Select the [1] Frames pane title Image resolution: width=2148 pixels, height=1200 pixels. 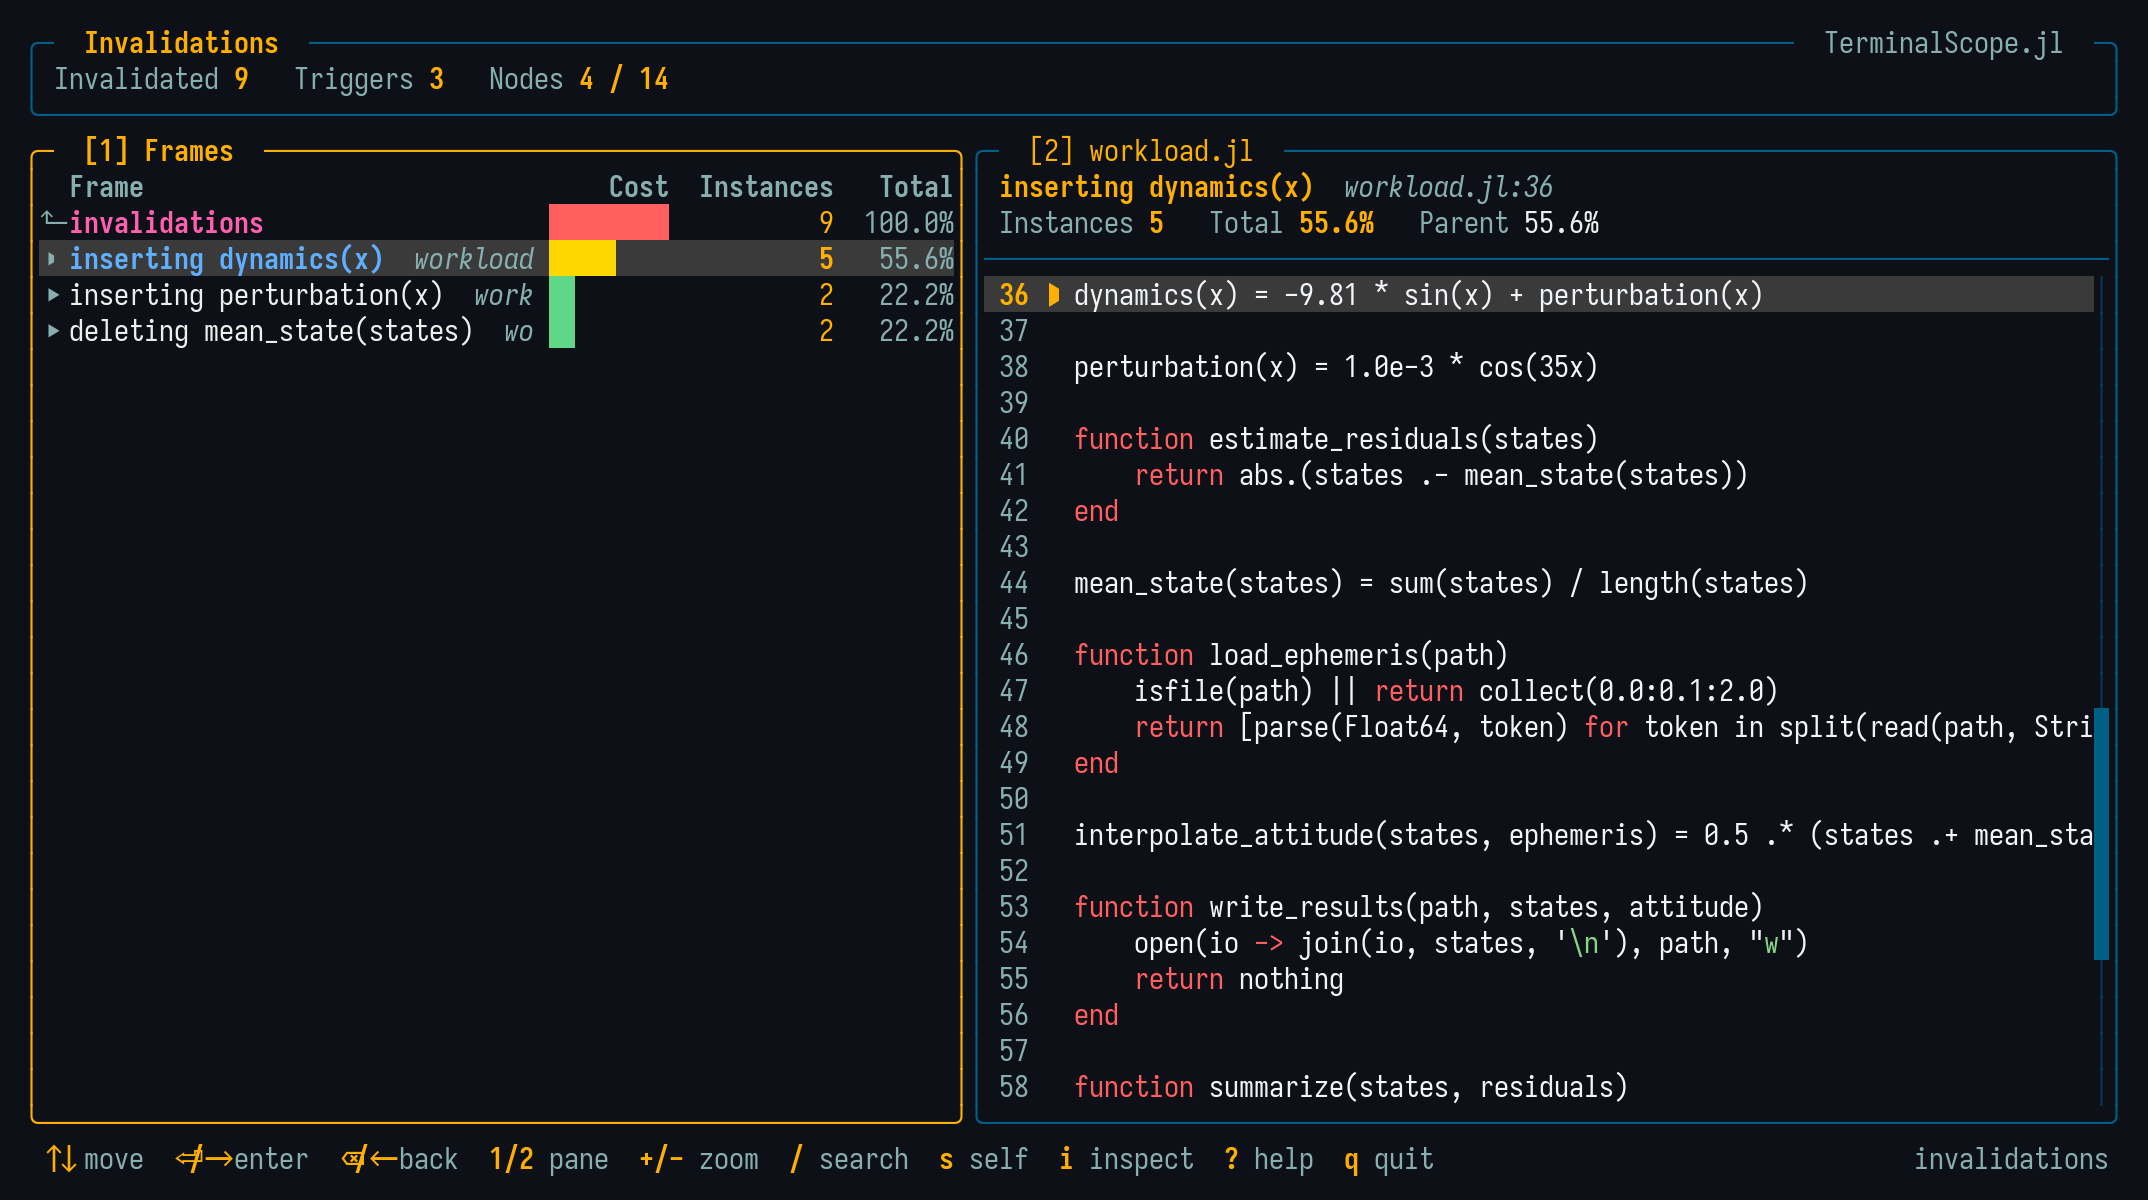pyautogui.click(x=159, y=151)
